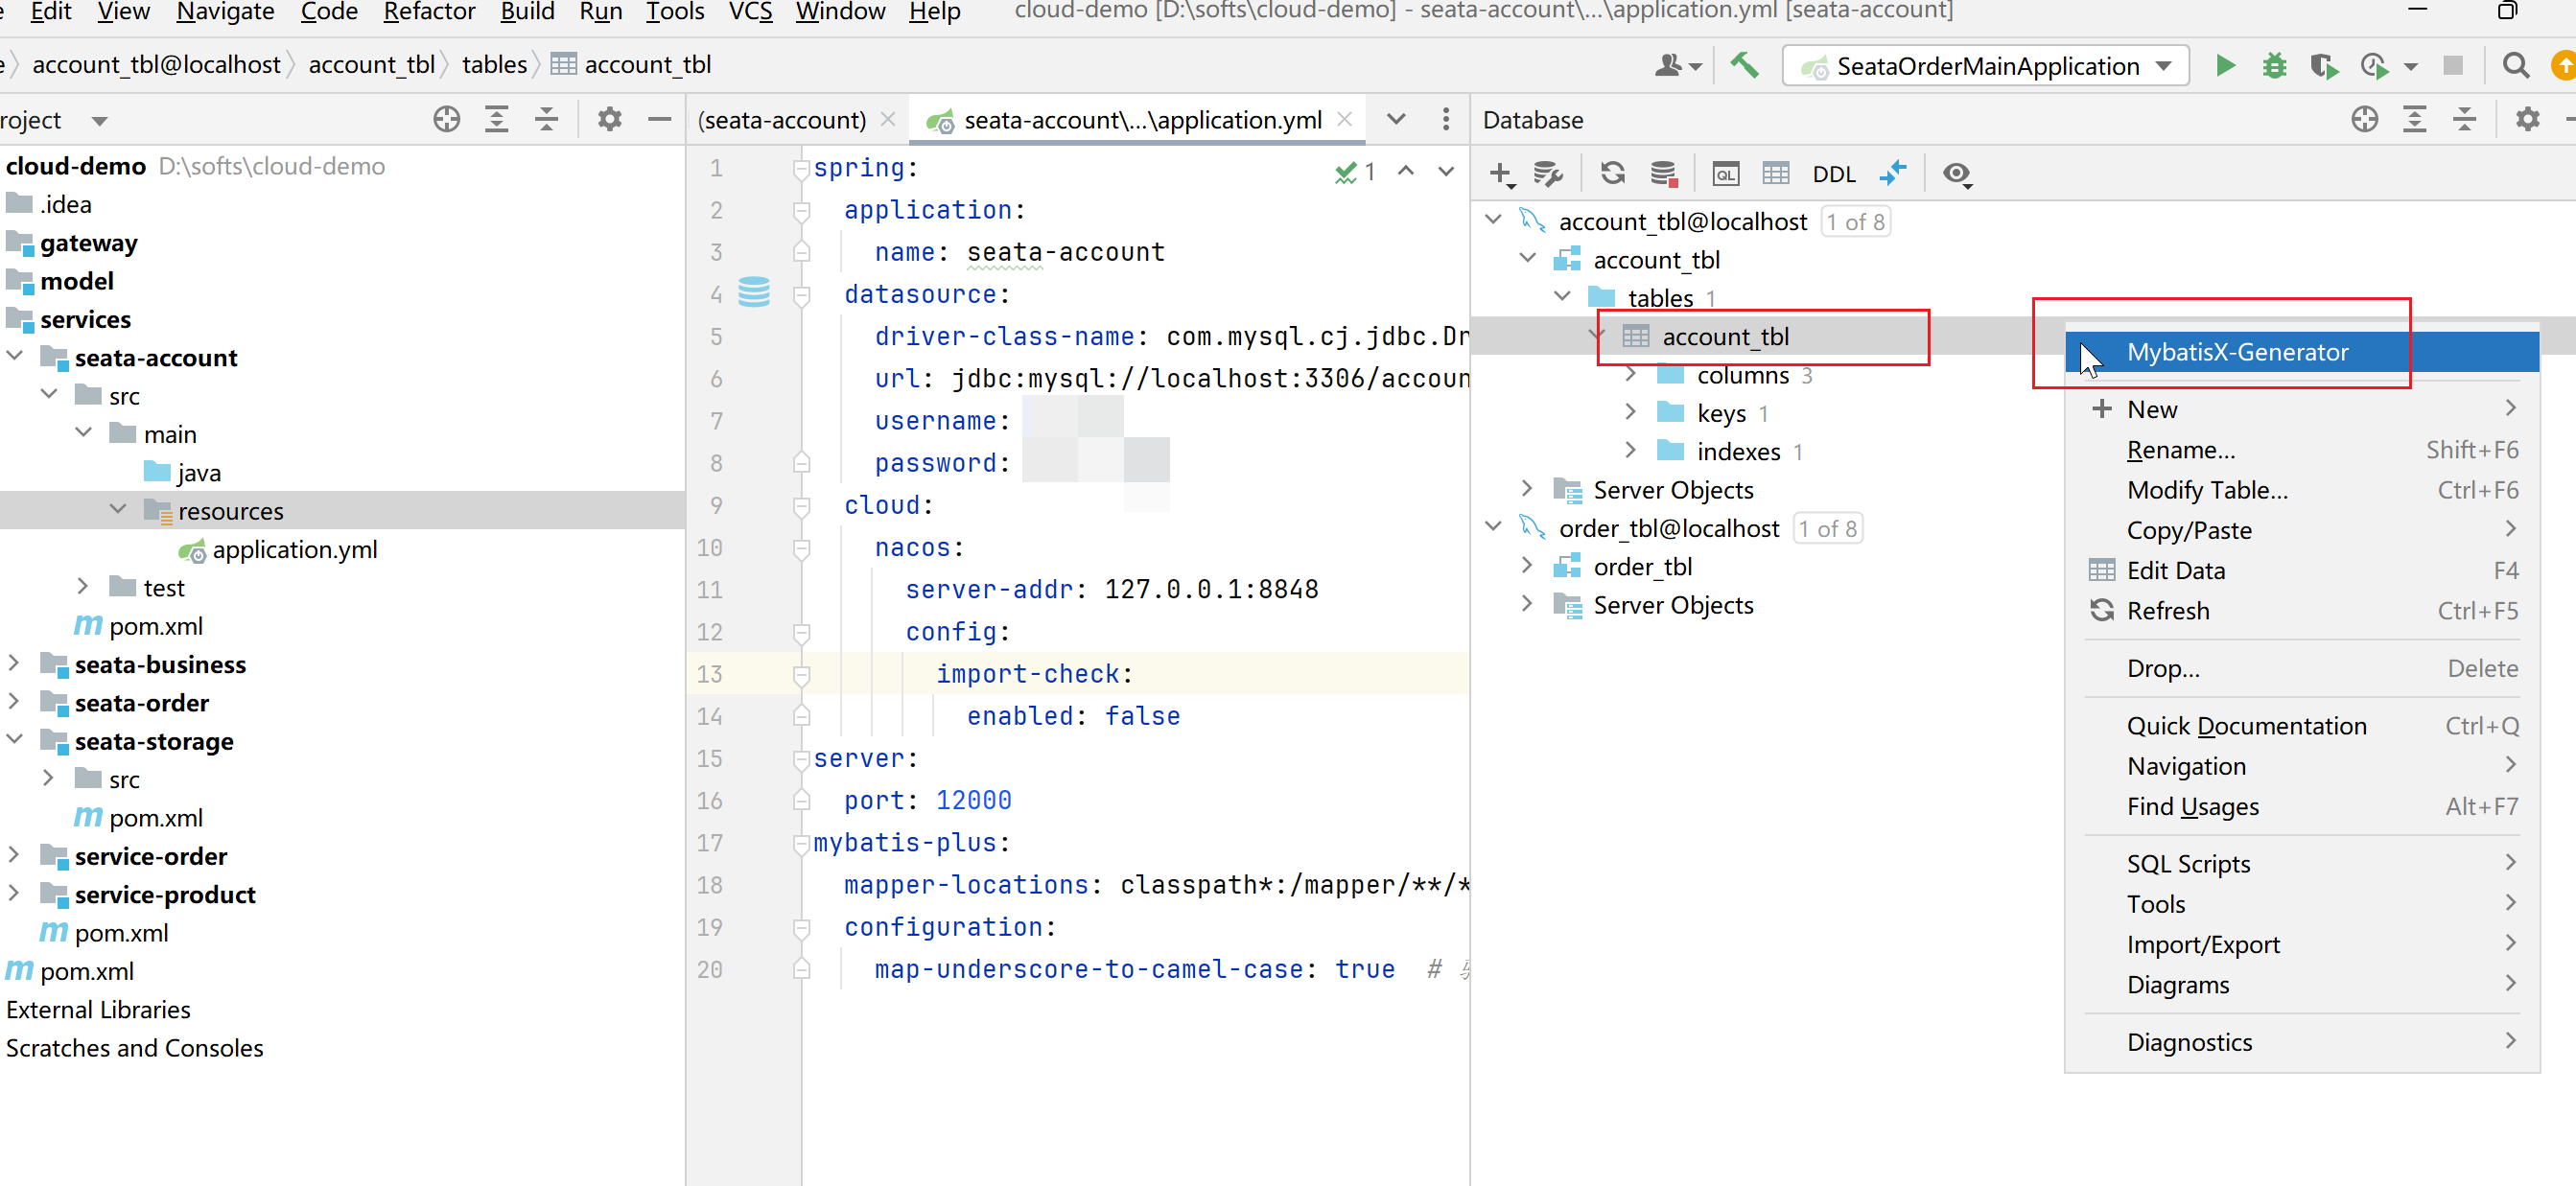The width and height of the screenshot is (2576, 1186).
Task: Click the gray stop process square
Action: coord(2453,66)
